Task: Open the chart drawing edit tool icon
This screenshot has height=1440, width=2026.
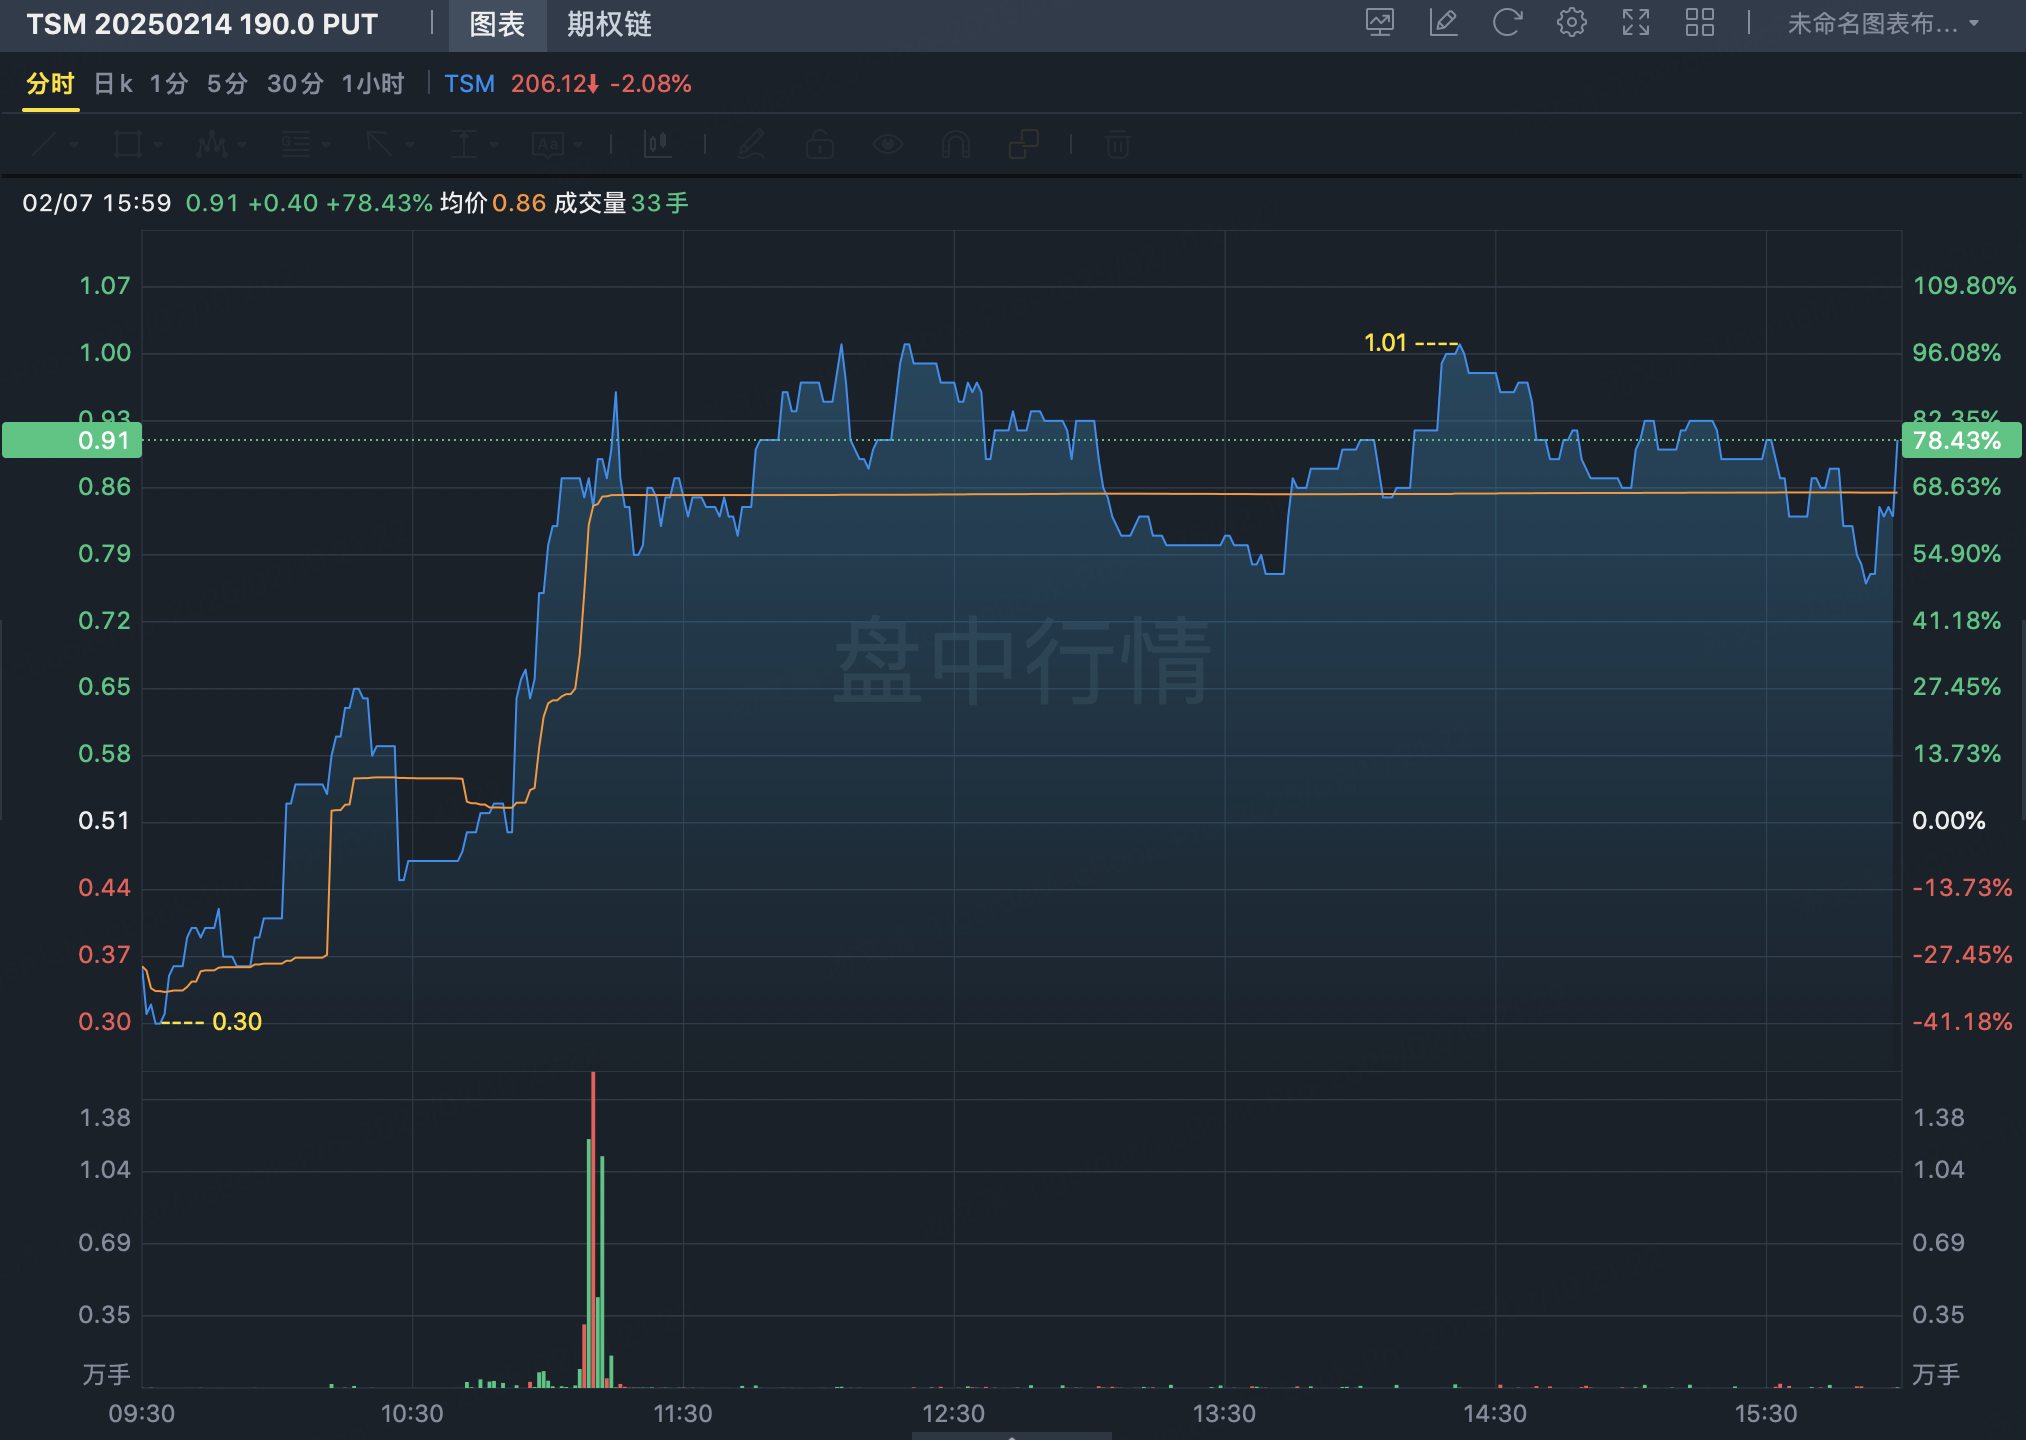Action: [1443, 23]
